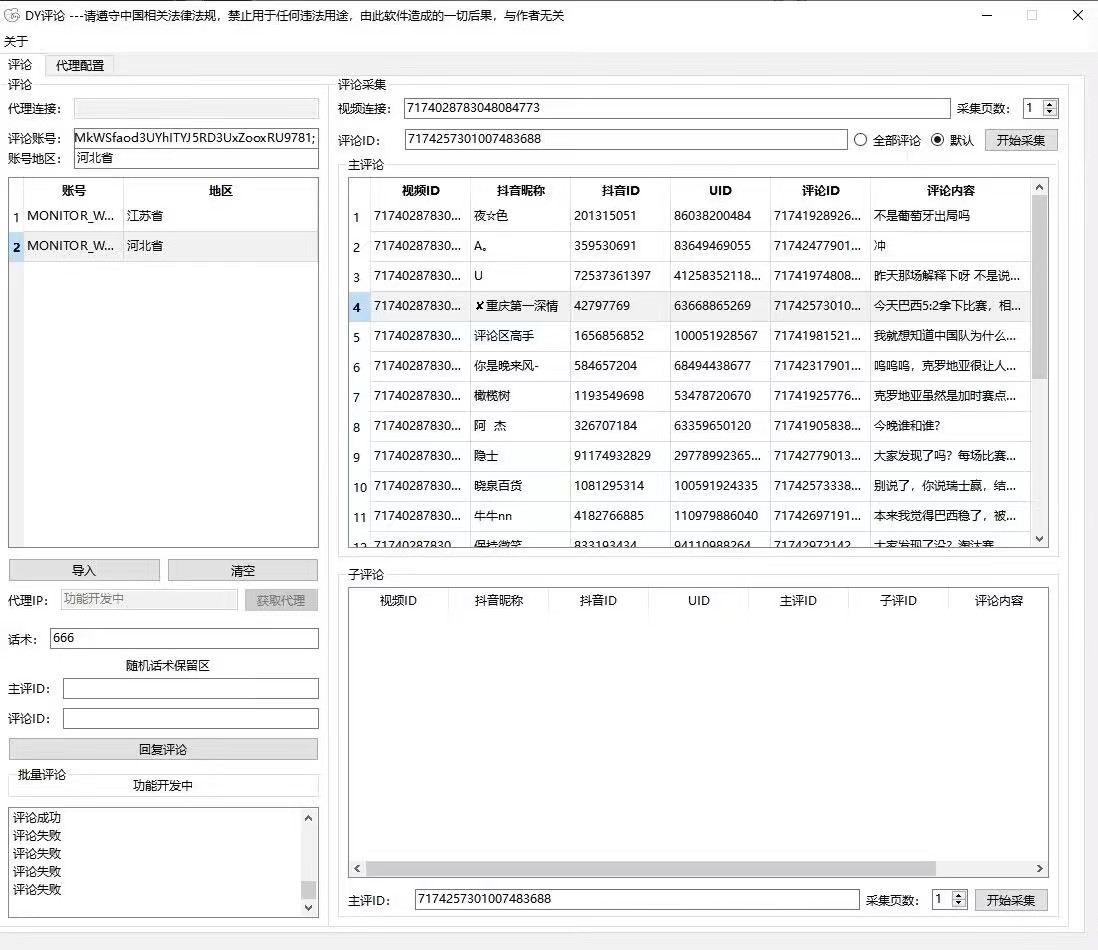Click the left panel 评论ID input field
The height and width of the screenshot is (950, 1098).
pyautogui.click(x=190, y=719)
